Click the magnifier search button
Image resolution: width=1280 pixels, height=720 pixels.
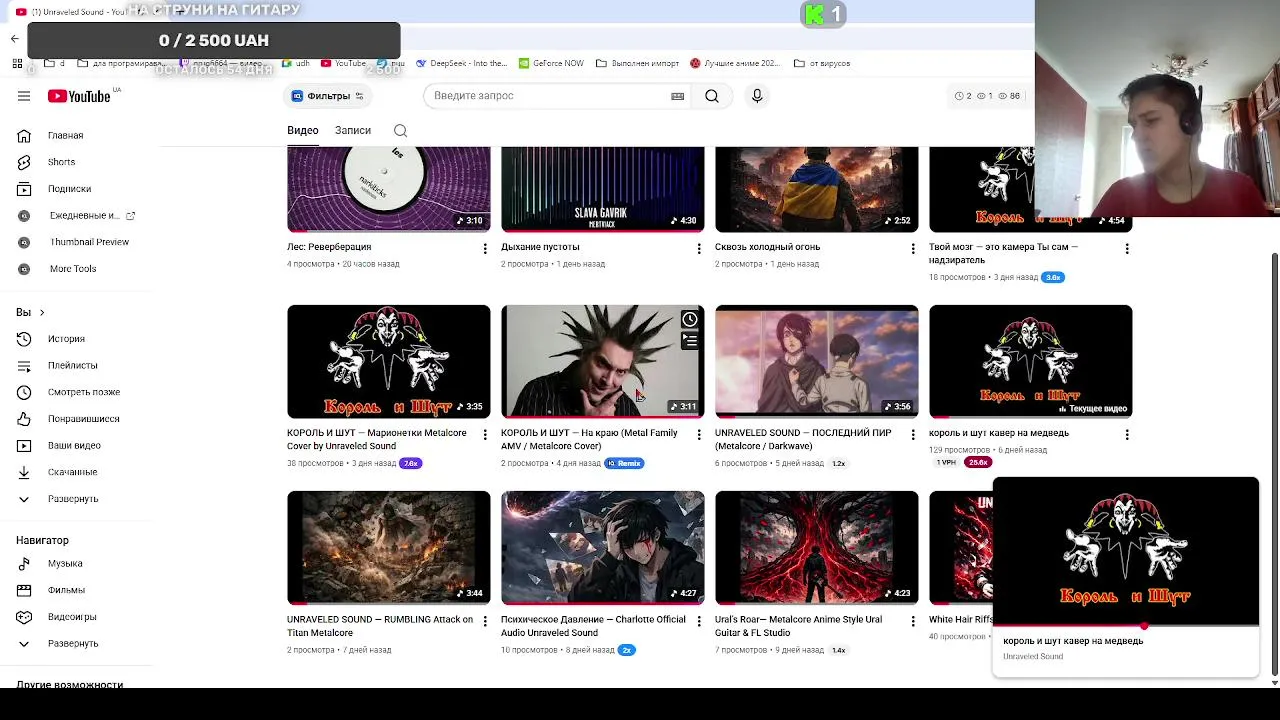pos(711,96)
